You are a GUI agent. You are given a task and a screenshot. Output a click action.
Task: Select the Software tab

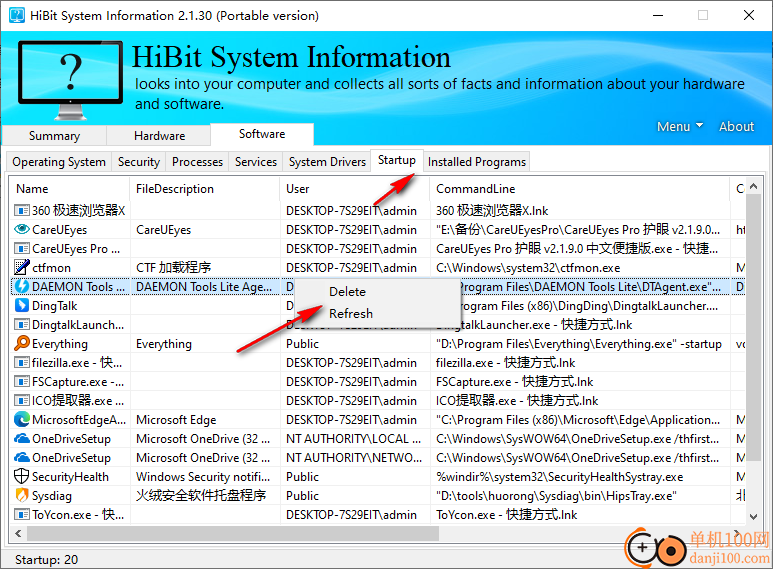(262, 134)
